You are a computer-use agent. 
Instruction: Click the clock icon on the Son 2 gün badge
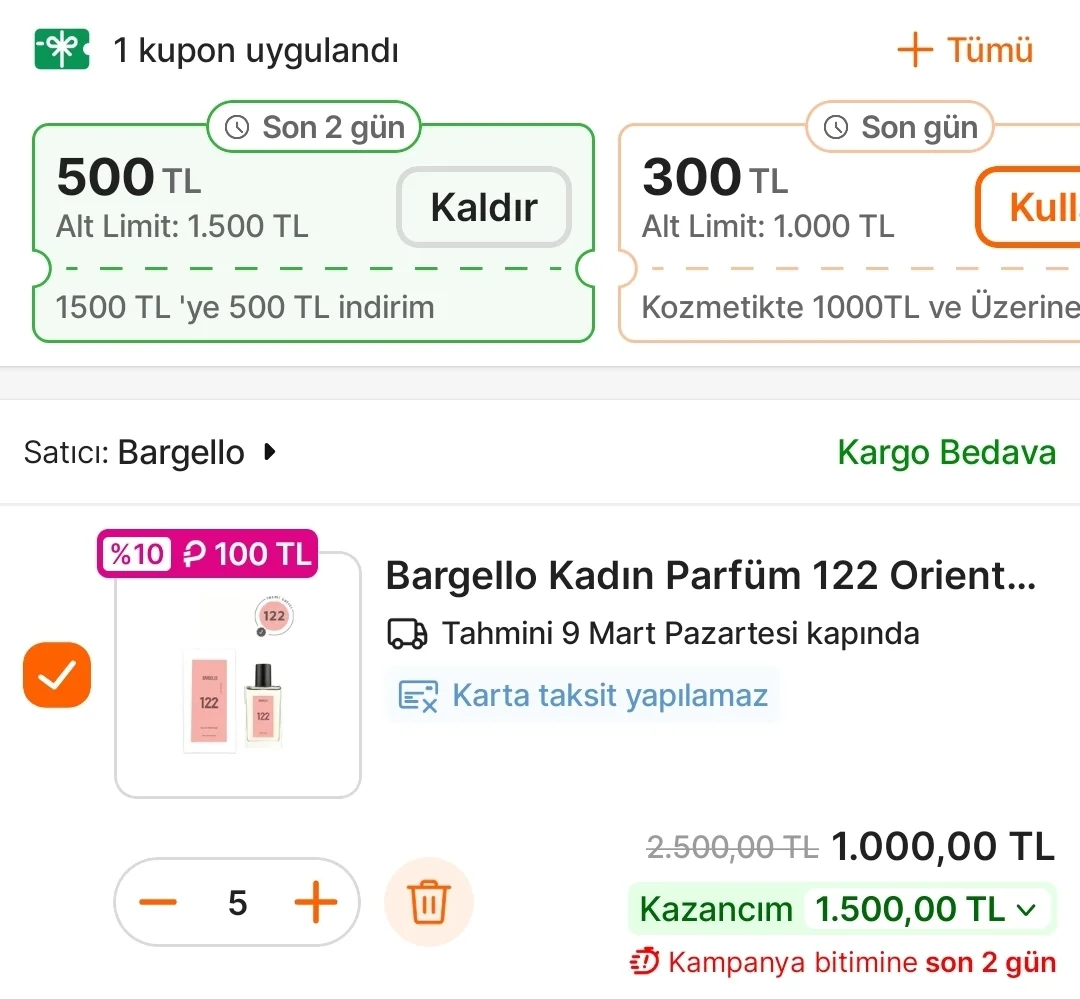pos(238,127)
